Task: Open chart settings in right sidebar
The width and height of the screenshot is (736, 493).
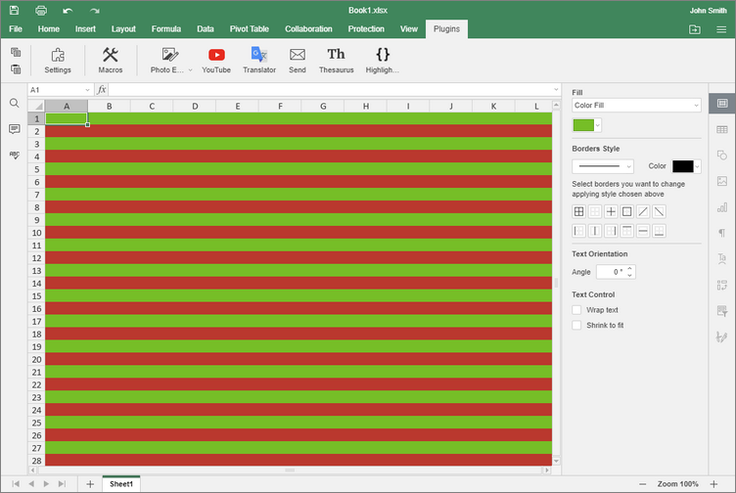Action: [722, 207]
